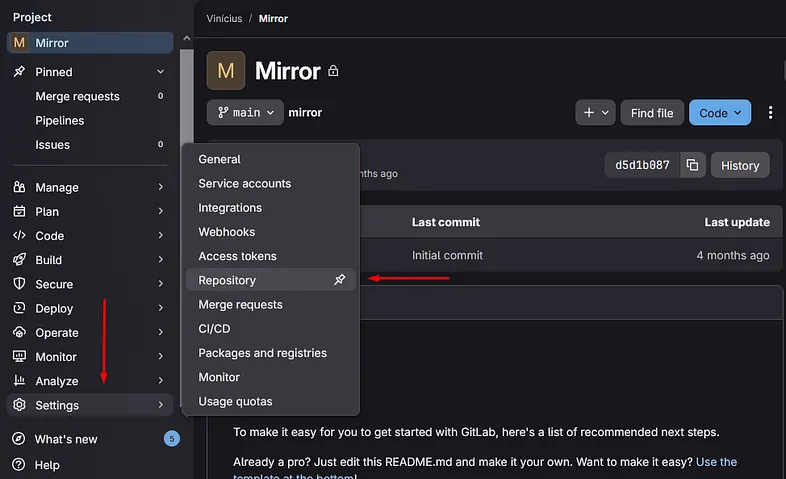Expand the Plan submenu arrow
The height and width of the screenshot is (479, 786).
[x=160, y=211]
